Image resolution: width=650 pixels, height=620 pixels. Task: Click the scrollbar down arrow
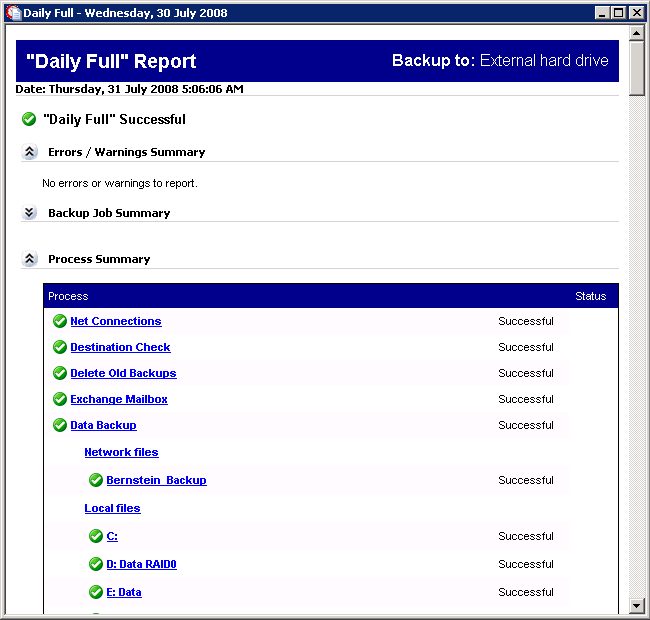pos(636,606)
